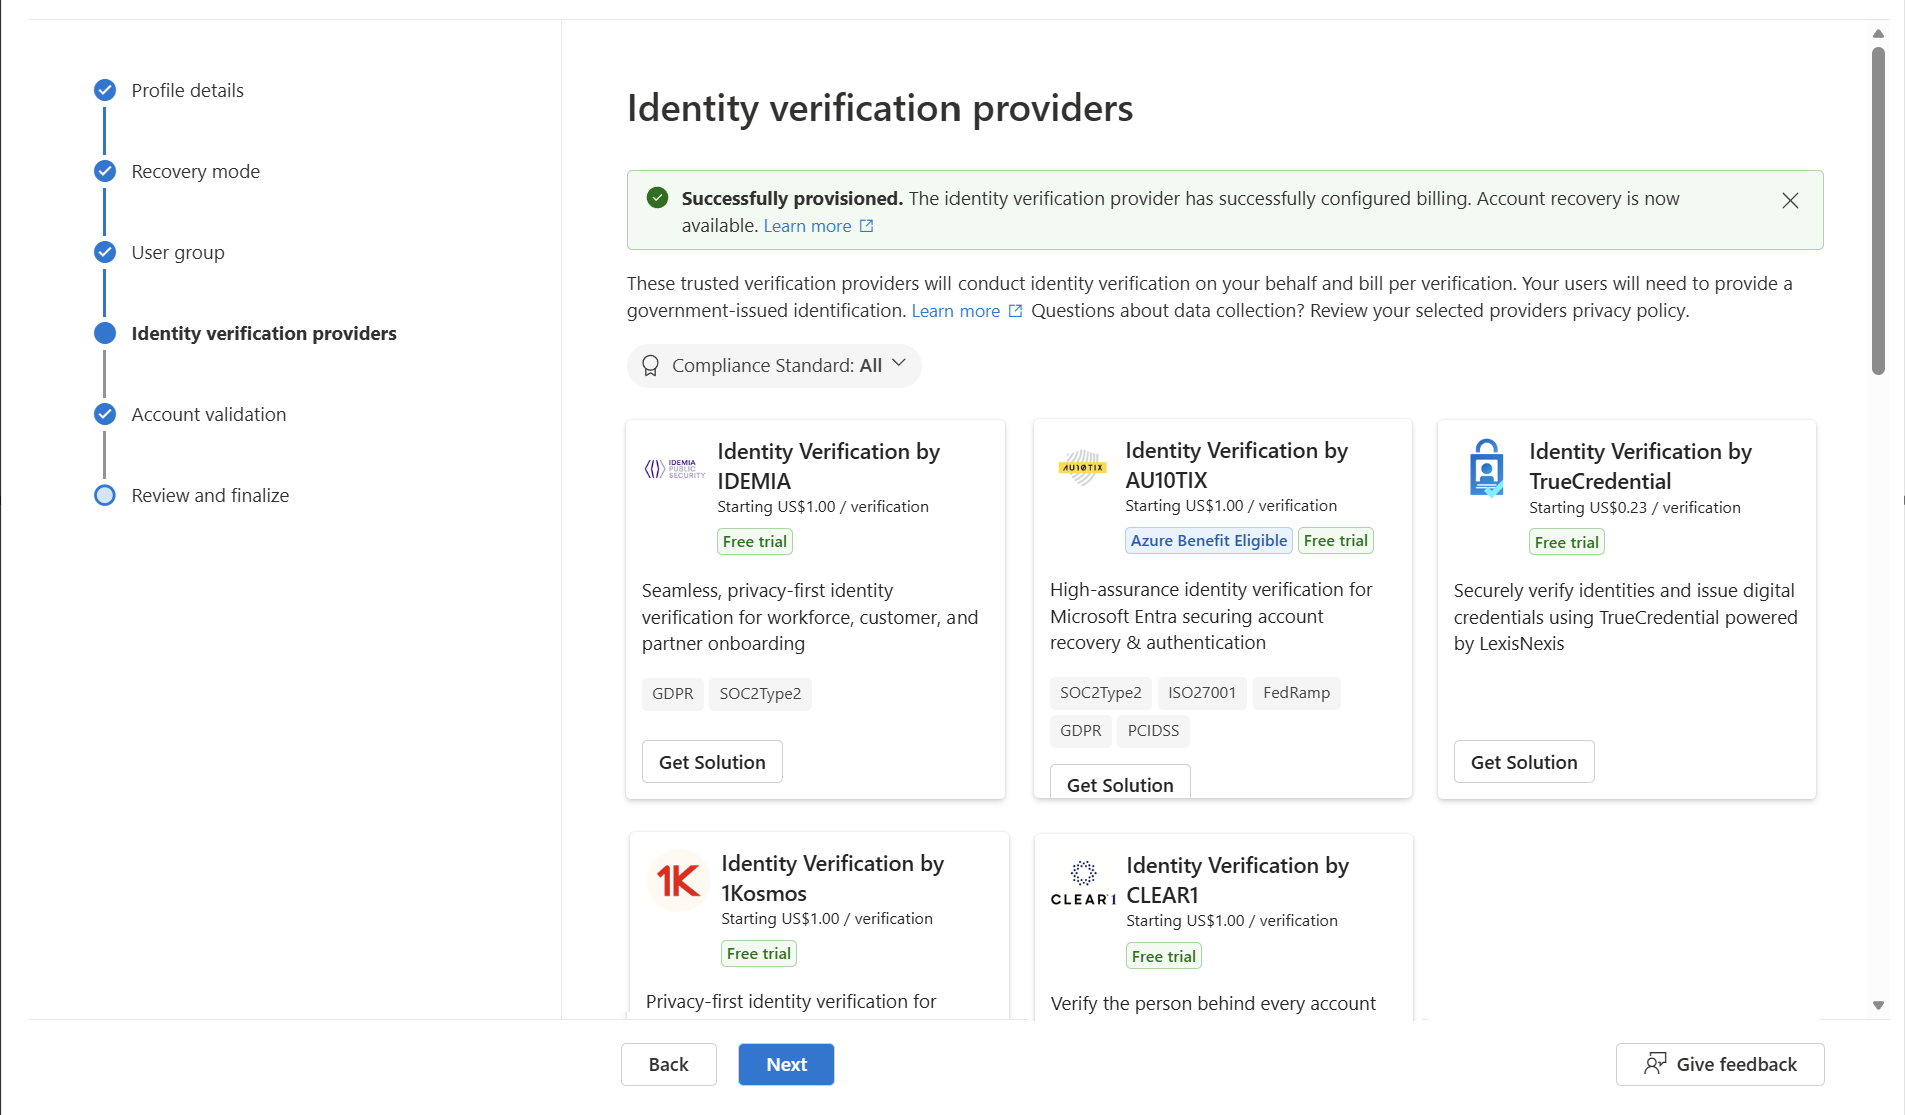Click the IDEMIA US$1.00 starting price
Screen dimensions: 1905x1115
click(x=823, y=507)
